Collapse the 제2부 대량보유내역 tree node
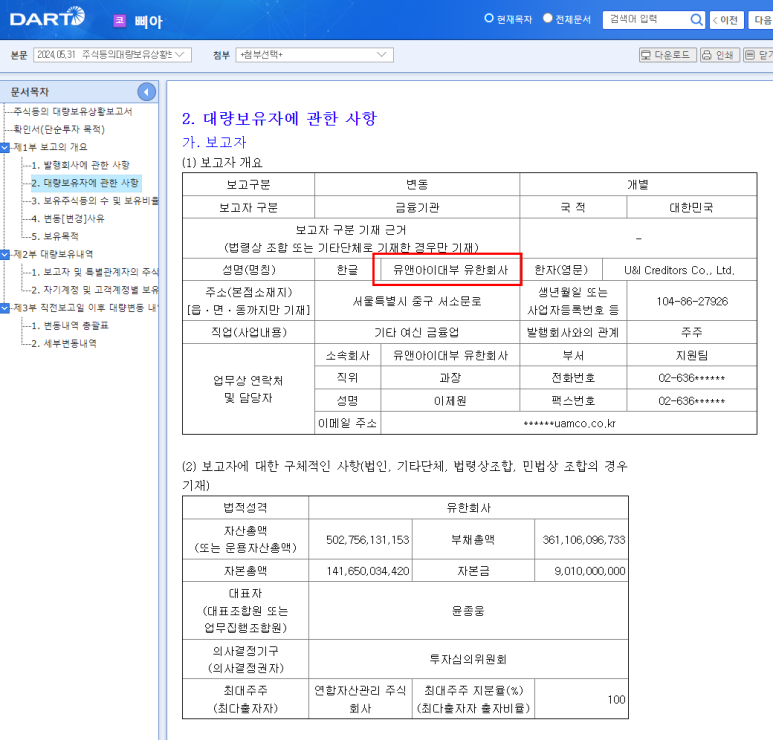Viewport: 773px width, 740px height. [5, 254]
